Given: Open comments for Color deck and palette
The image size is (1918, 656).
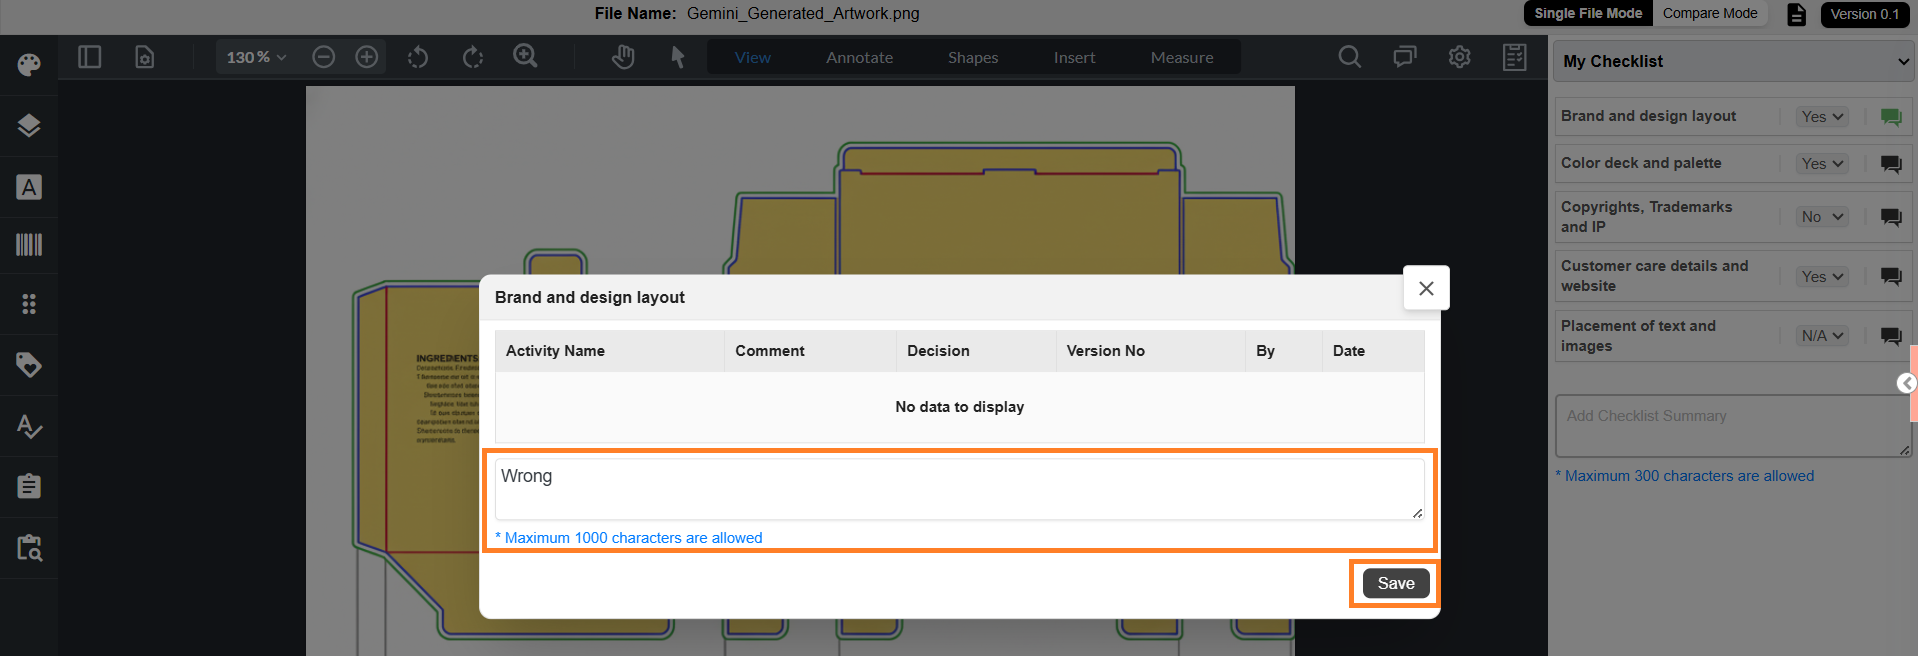Looking at the screenshot, I should tap(1891, 164).
